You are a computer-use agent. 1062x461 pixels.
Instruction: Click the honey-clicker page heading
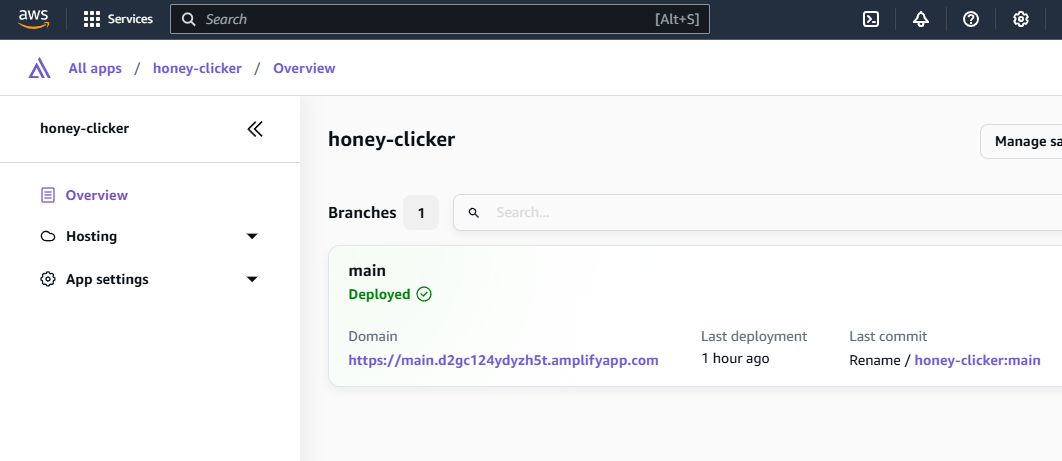(x=391, y=139)
